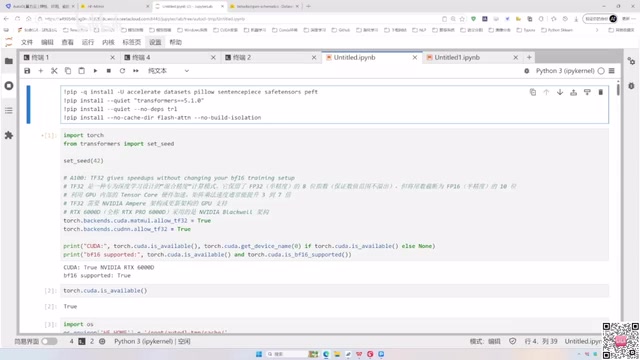Insert a cell above the active cell icon
640x360 pixels.
point(573,93)
